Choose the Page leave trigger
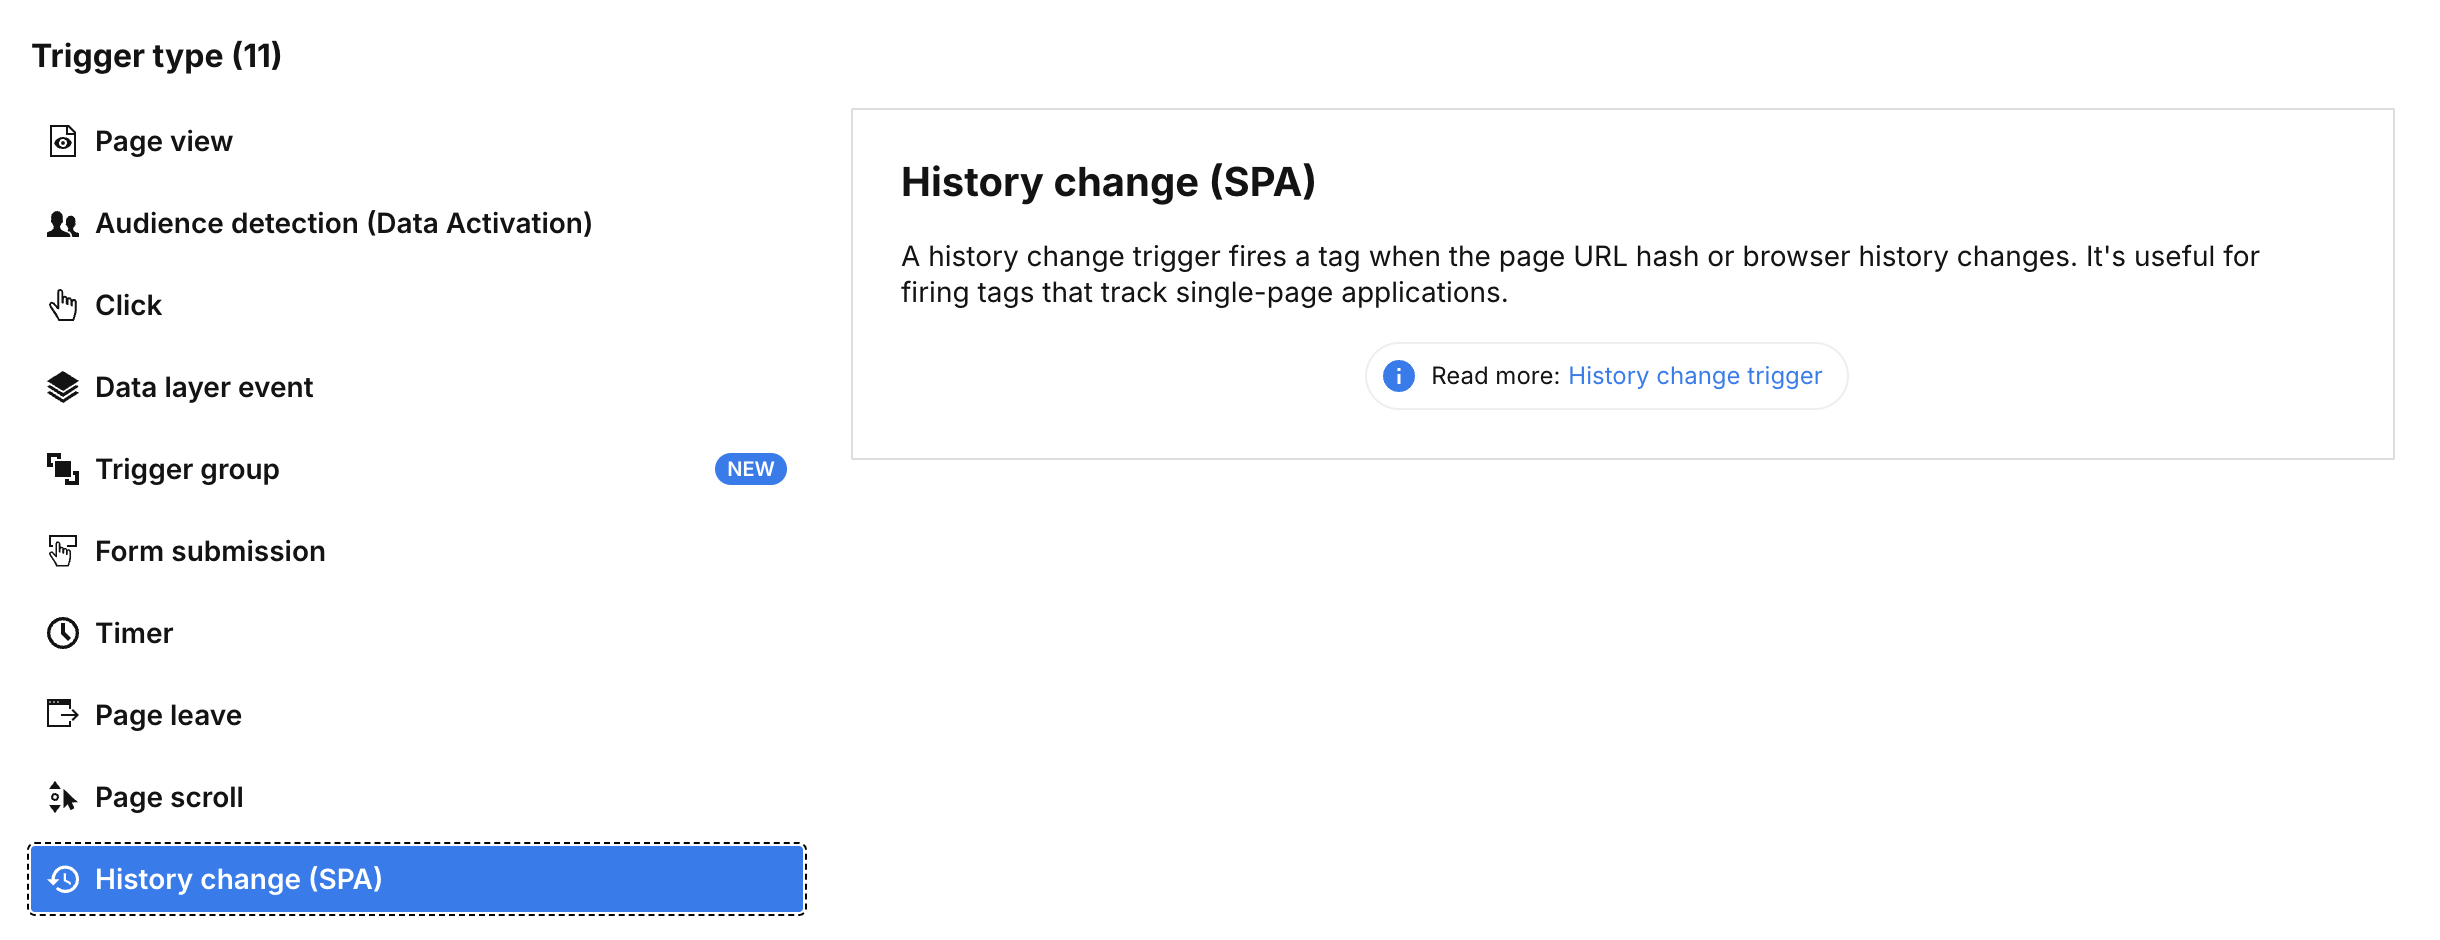 tap(168, 716)
